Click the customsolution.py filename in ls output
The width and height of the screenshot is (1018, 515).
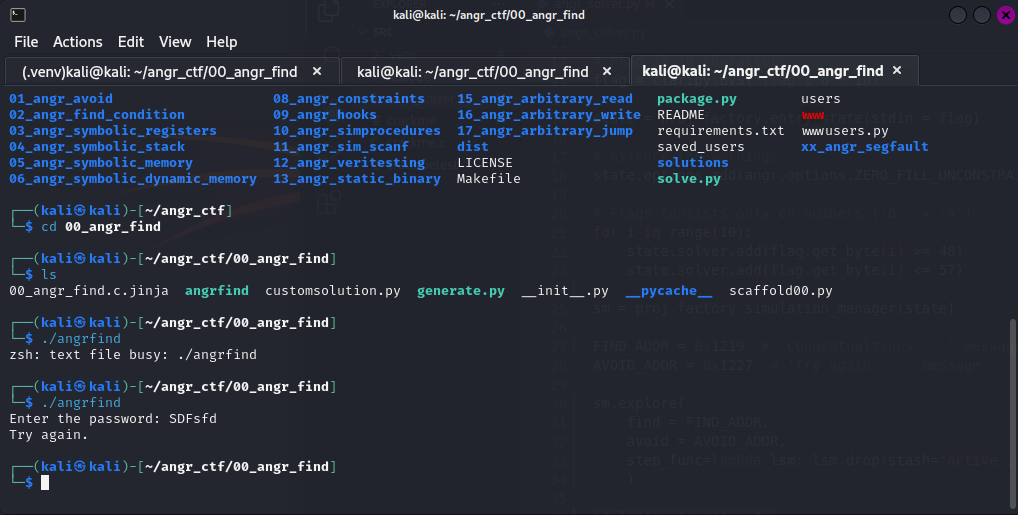coord(332,291)
